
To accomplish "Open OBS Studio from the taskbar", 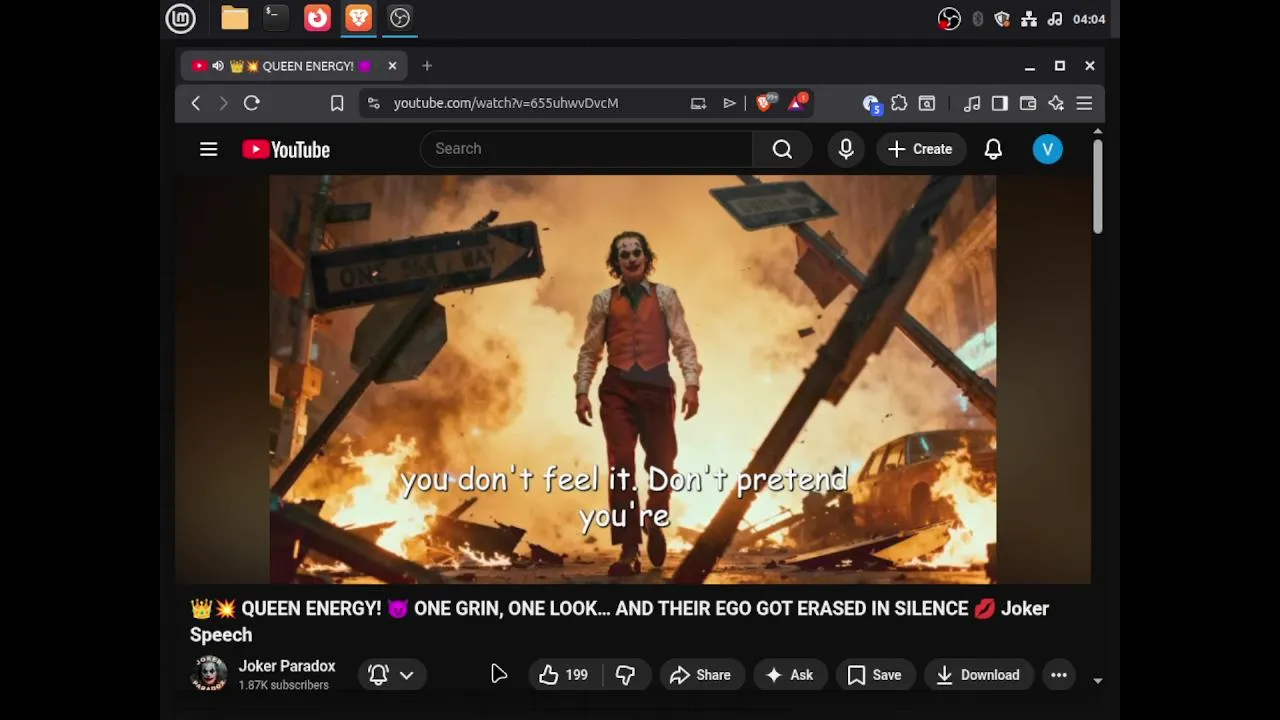I will click(x=400, y=18).
